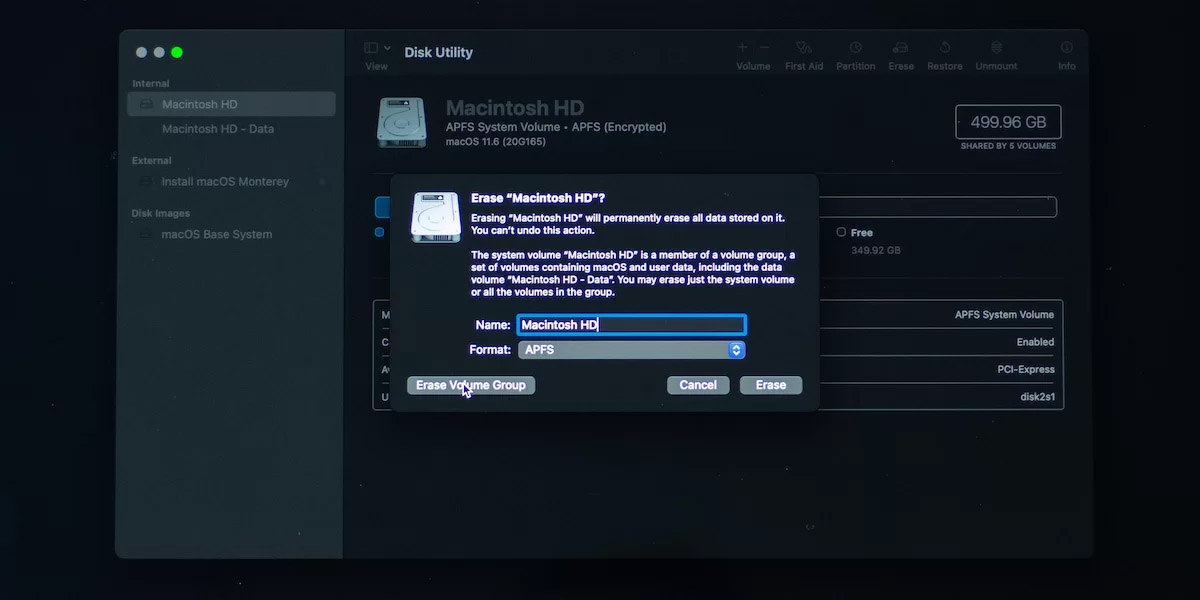Click the Enabled table value

pyautogui.click(x=1035, y=342)
